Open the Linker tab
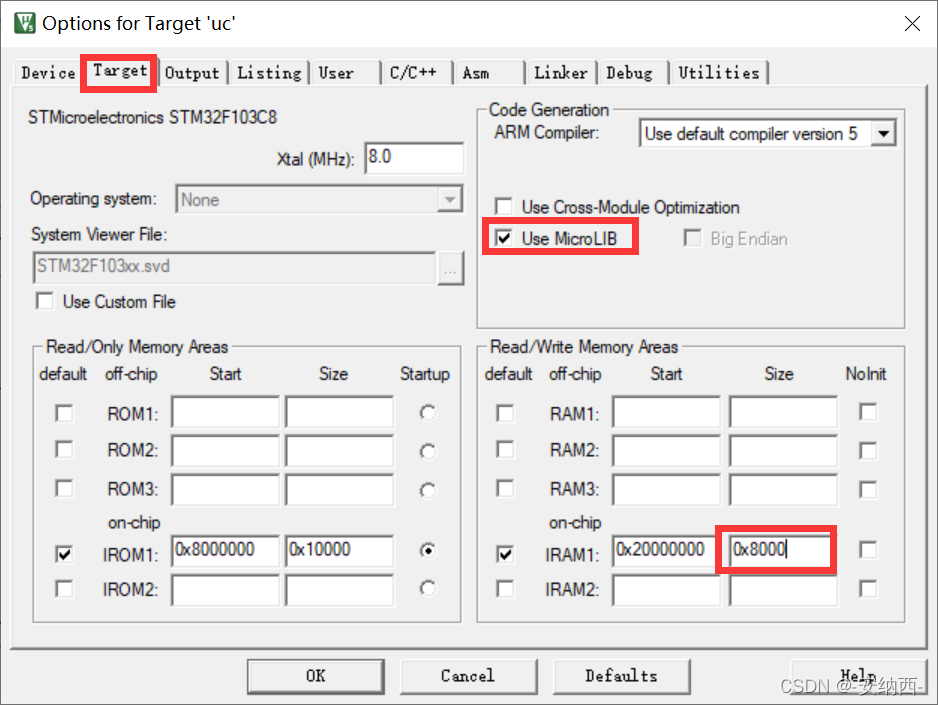Viewport: 938px width, 705px height. click(x=561, y=73)
